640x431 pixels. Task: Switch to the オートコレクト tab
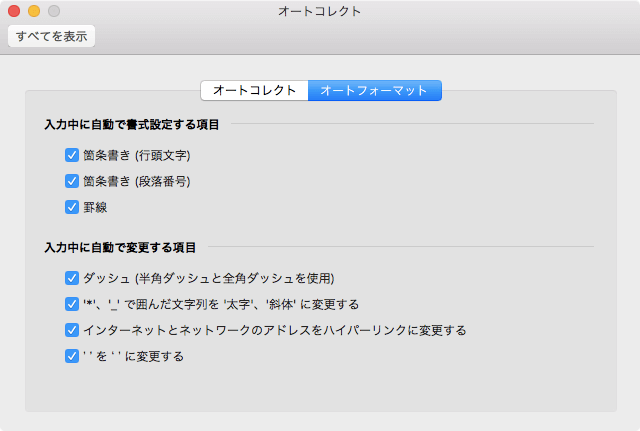[x=254, y=90]
